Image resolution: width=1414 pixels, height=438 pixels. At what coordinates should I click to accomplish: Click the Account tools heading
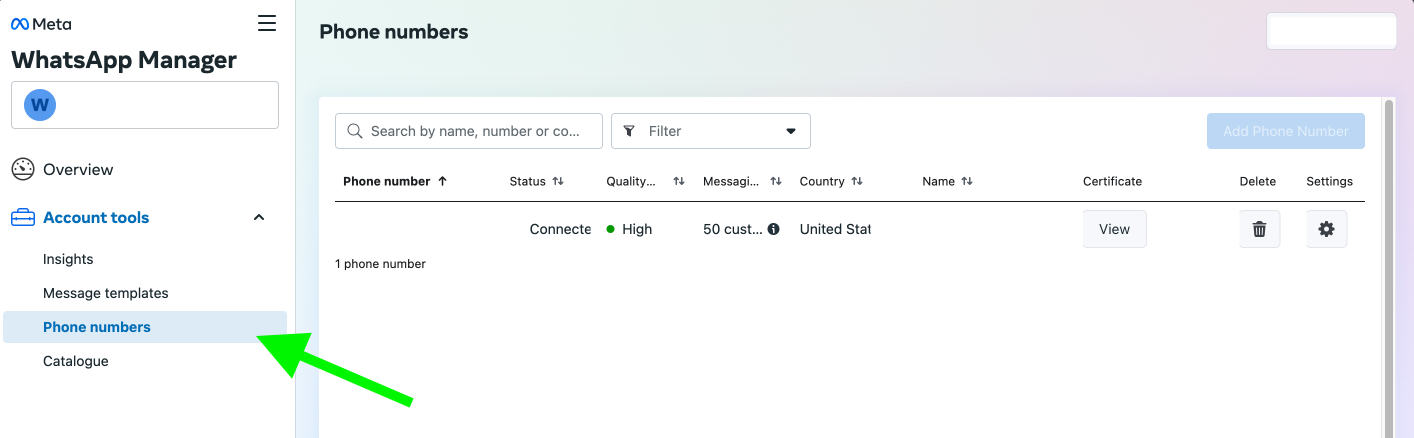96,218
